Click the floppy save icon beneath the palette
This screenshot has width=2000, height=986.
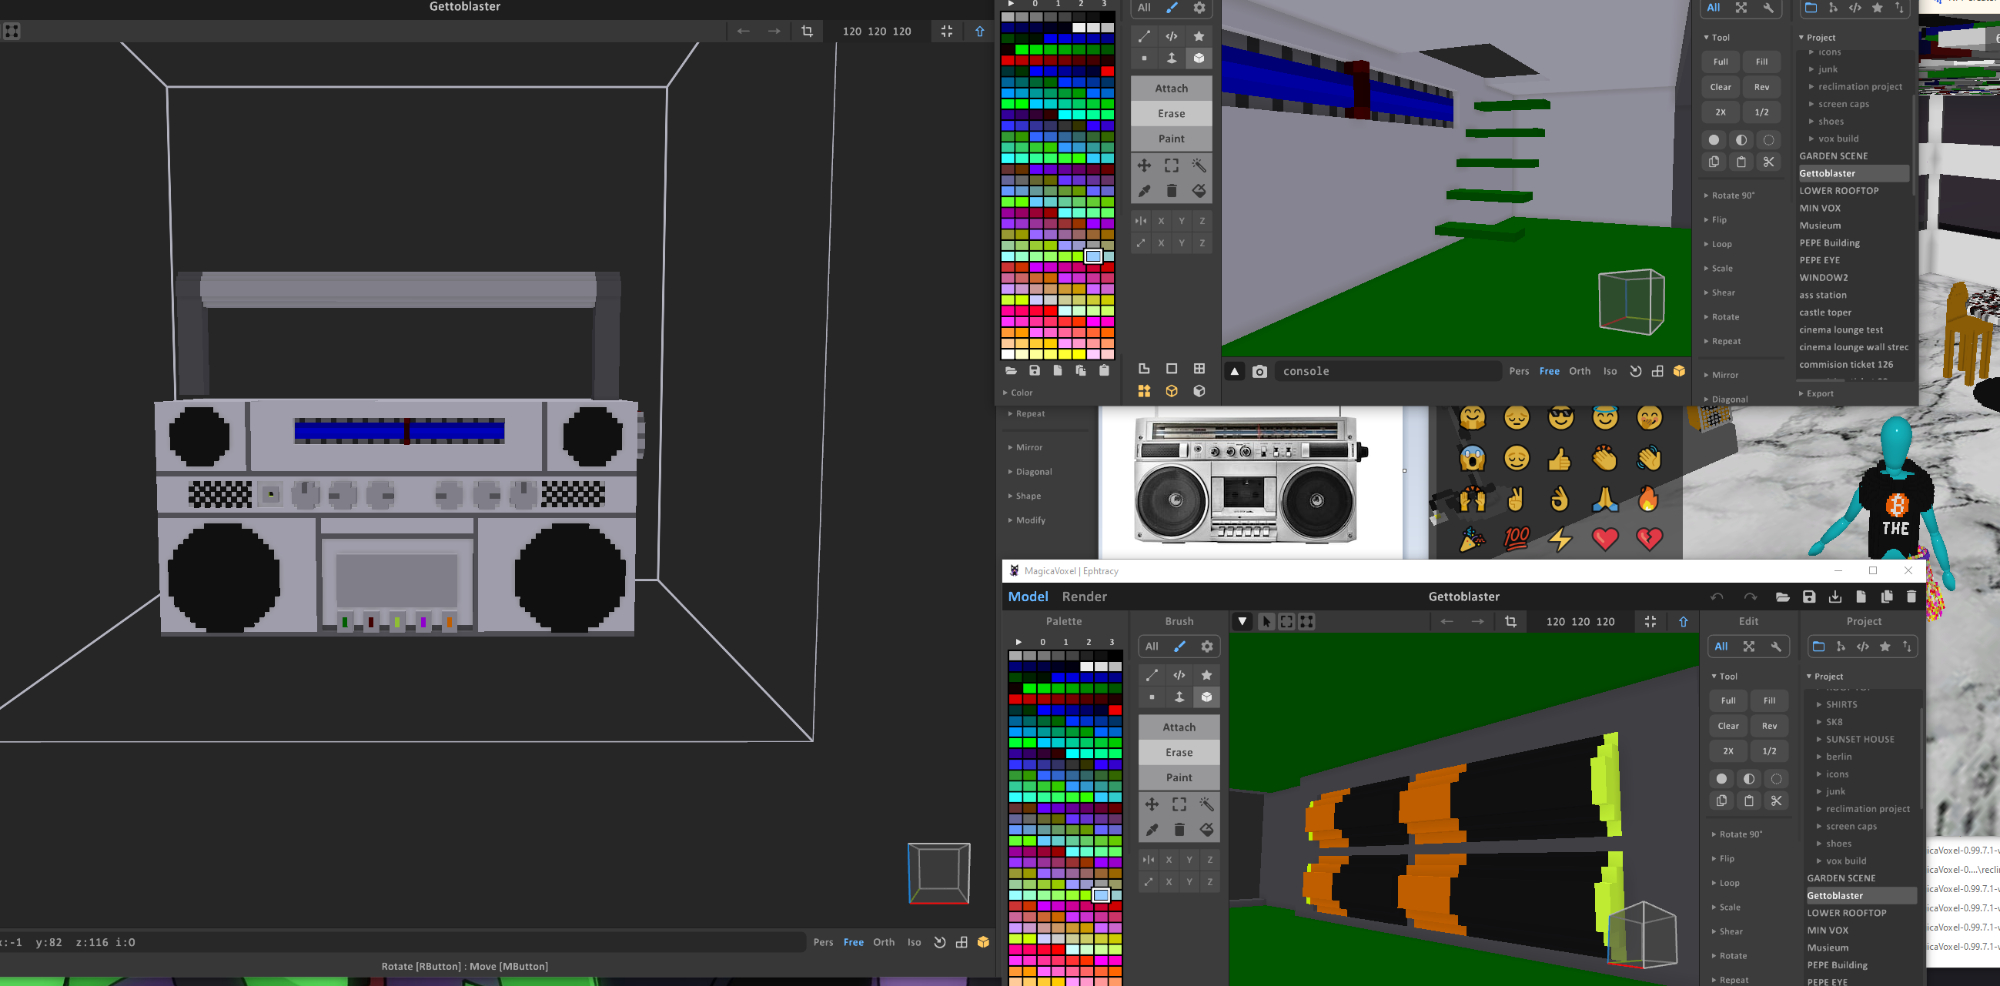click(1034, 370)
